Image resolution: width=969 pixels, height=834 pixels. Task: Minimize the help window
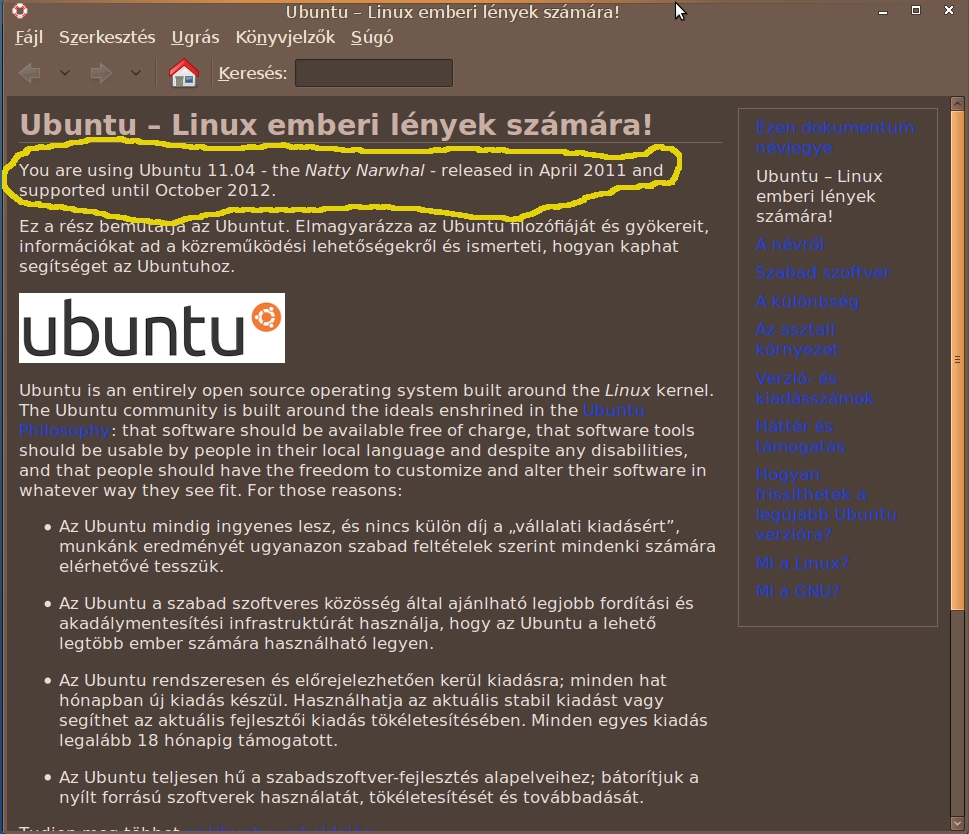(x=883, y=11)
